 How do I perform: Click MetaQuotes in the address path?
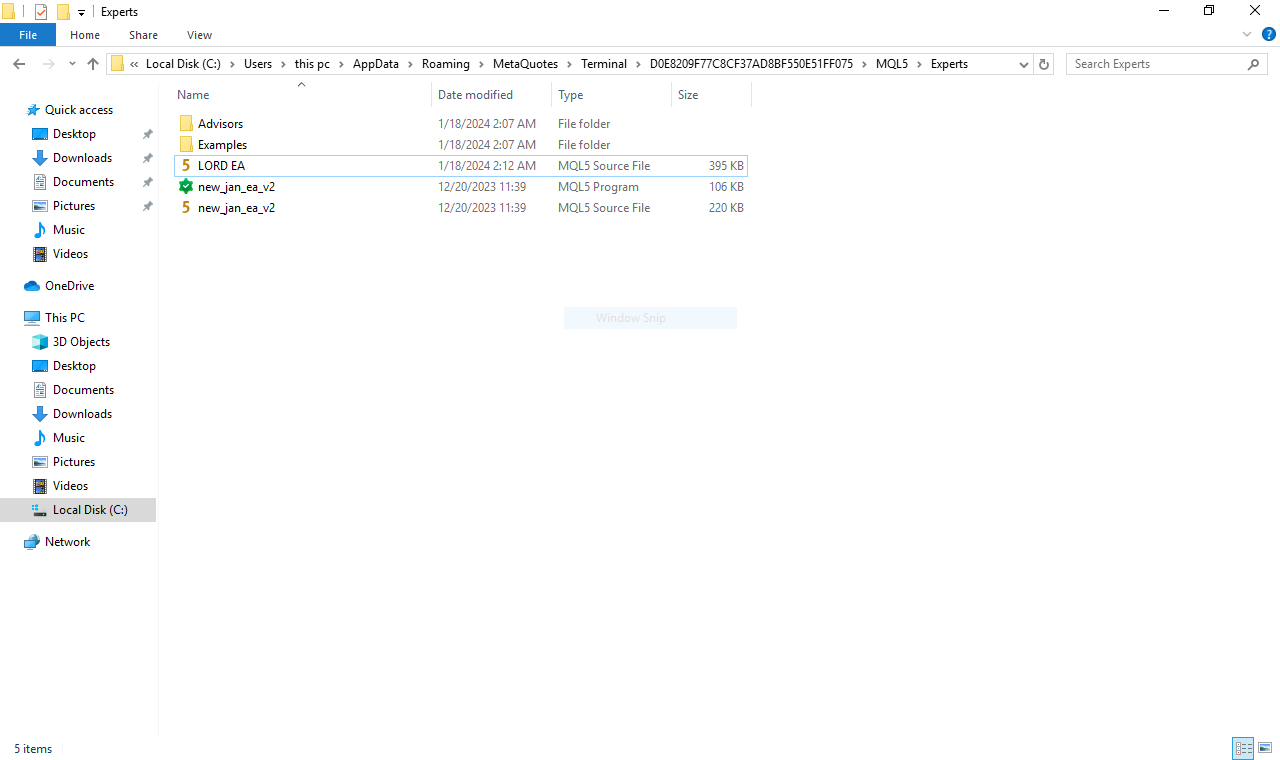(525, 64)
